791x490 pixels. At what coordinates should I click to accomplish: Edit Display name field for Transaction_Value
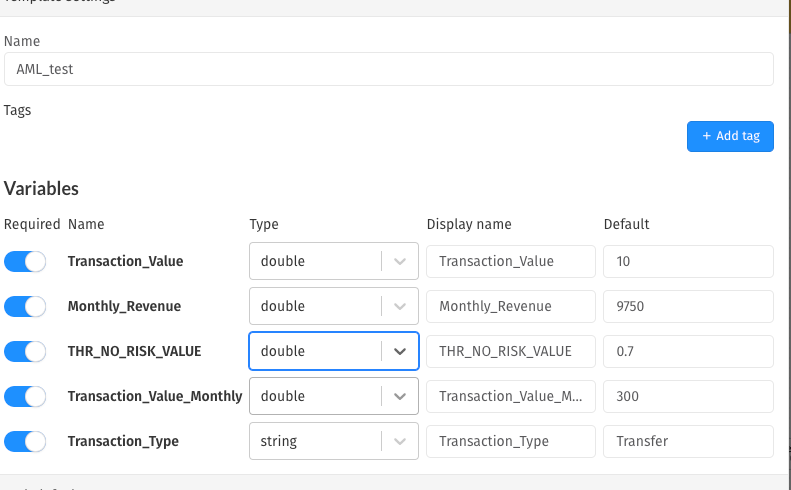coord(511,261)
